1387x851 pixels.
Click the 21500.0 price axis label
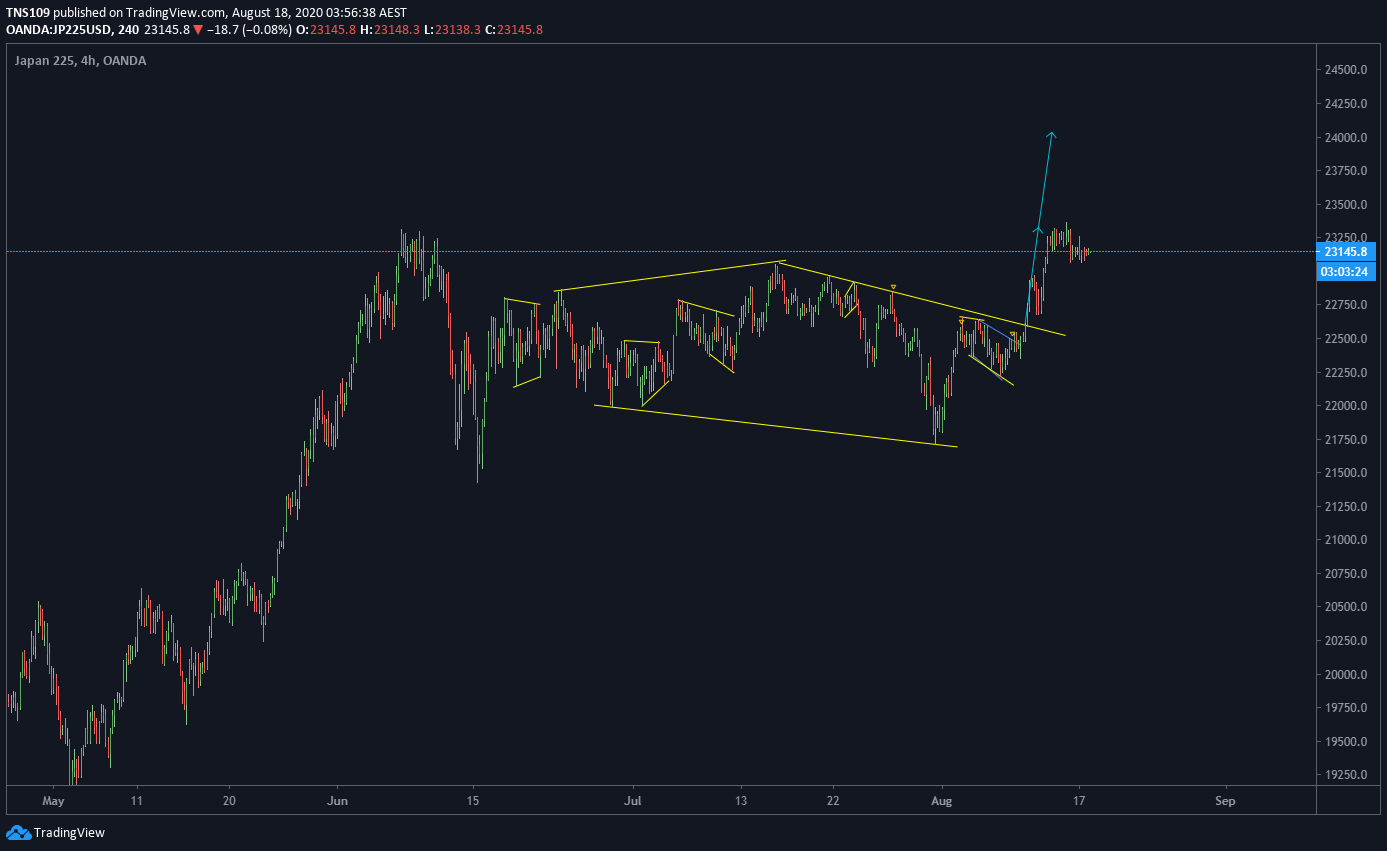click(1347, 473)
